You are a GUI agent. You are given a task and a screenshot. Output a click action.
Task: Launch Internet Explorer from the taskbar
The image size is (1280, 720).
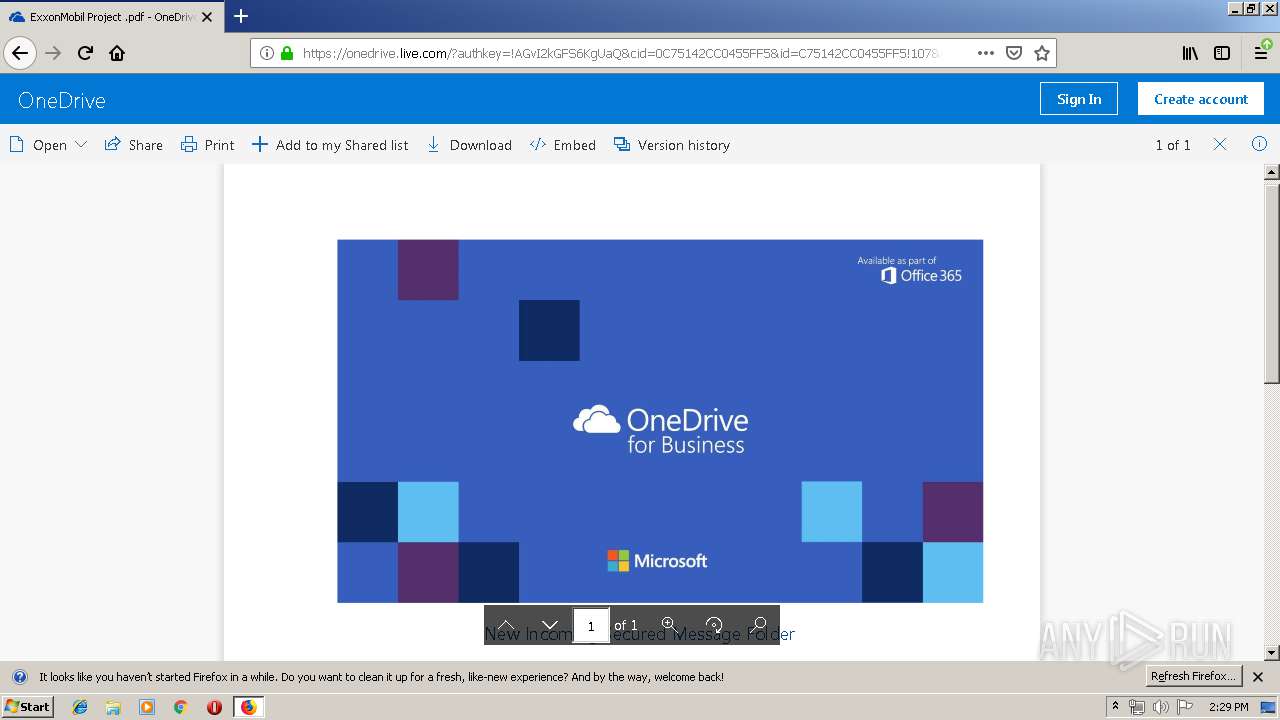tap(80, 707)
